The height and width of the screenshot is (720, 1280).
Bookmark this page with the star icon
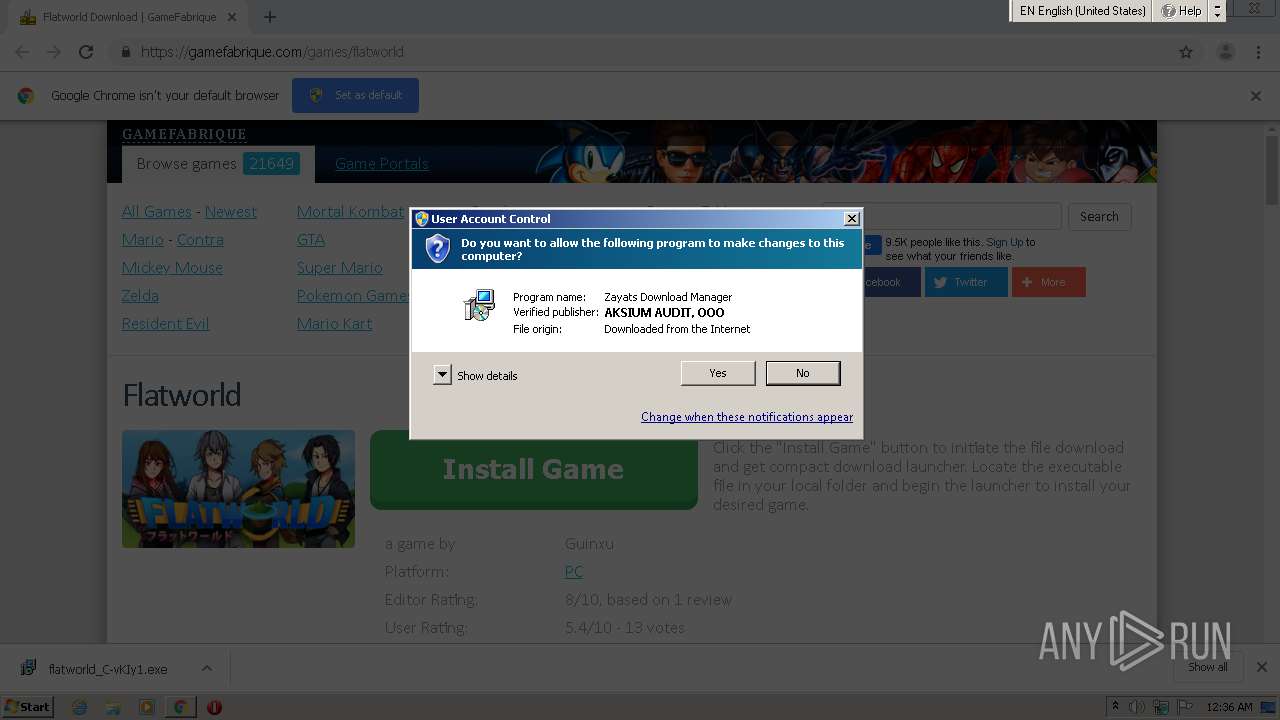[x=1186, y=52]
